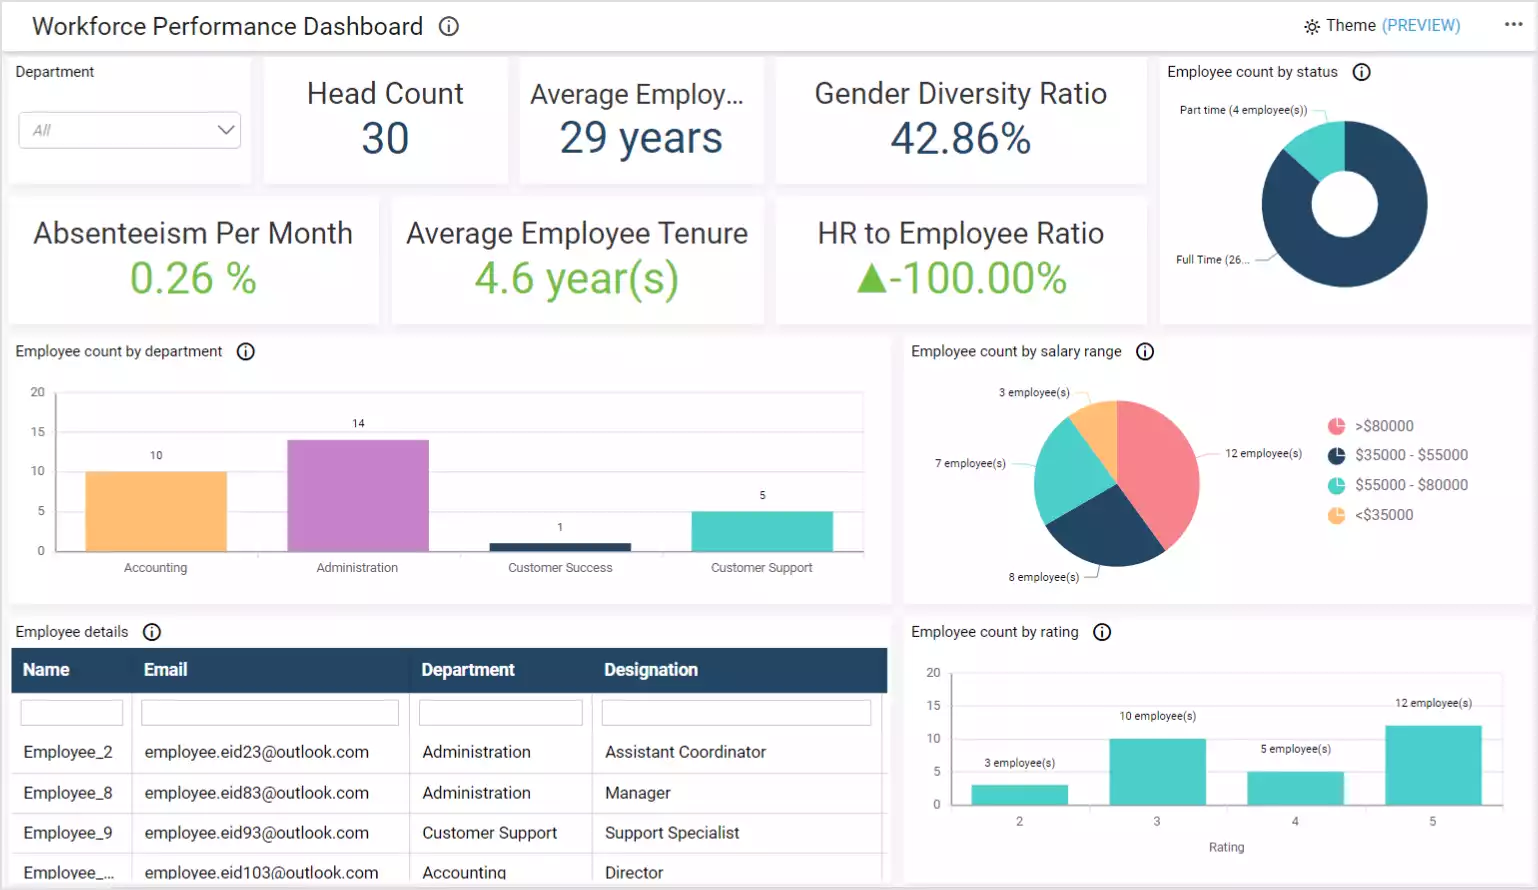Click info icon for Employee count by rating
The width and height of the screenshot is (1538, 890).
point(1102,632)
